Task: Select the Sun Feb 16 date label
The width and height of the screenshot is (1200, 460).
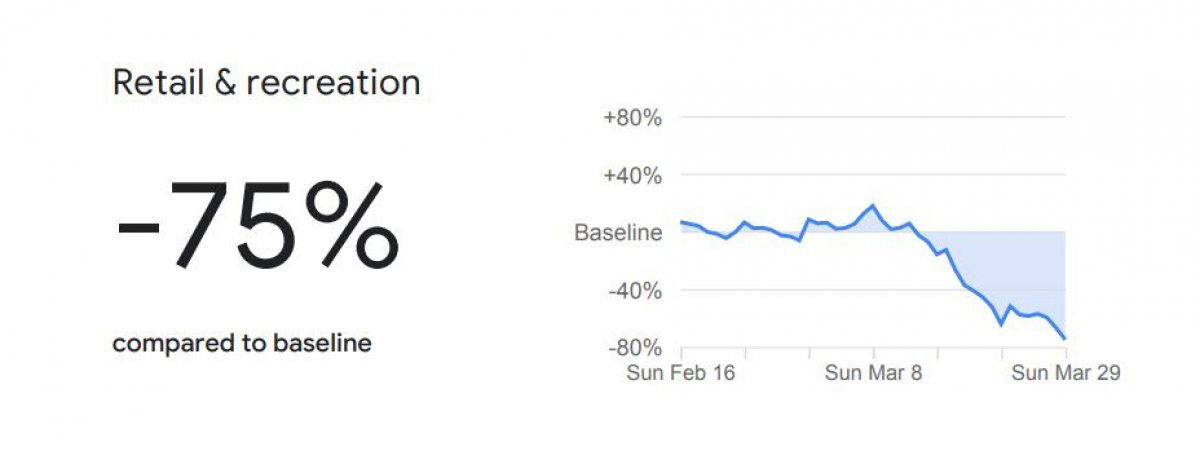Action: [681, 373]
